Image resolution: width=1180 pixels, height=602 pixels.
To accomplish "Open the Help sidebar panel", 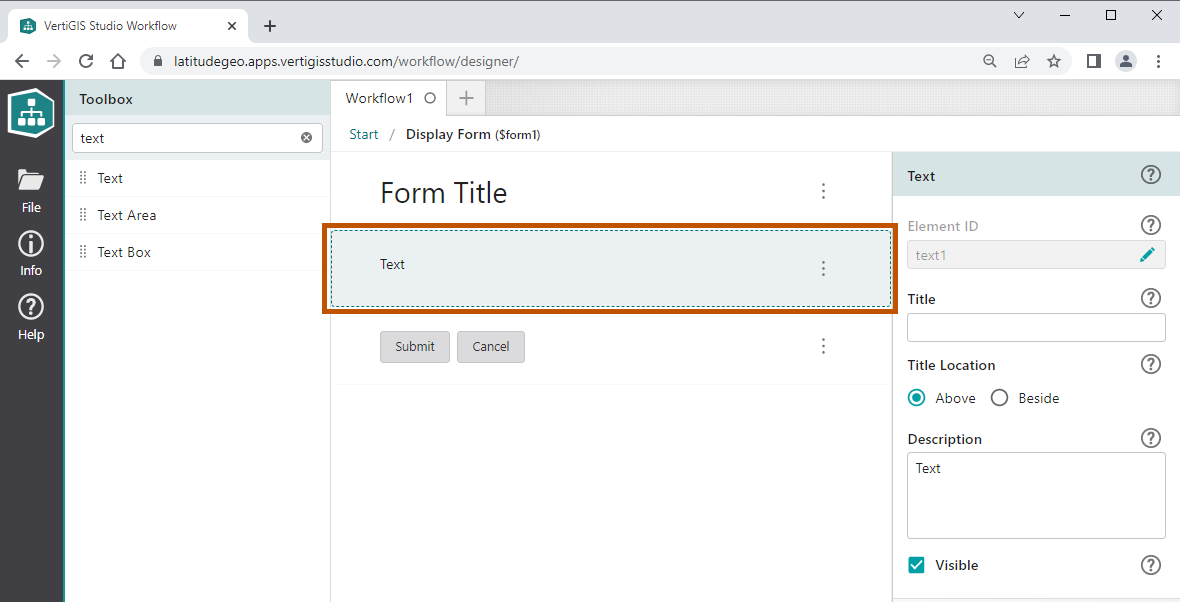I will pos(31,316).
